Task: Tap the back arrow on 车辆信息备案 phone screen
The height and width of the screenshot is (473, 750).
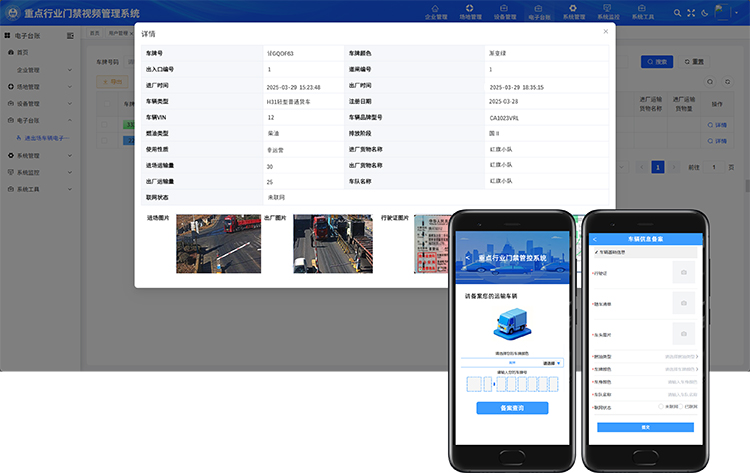Action: [596, 239]
